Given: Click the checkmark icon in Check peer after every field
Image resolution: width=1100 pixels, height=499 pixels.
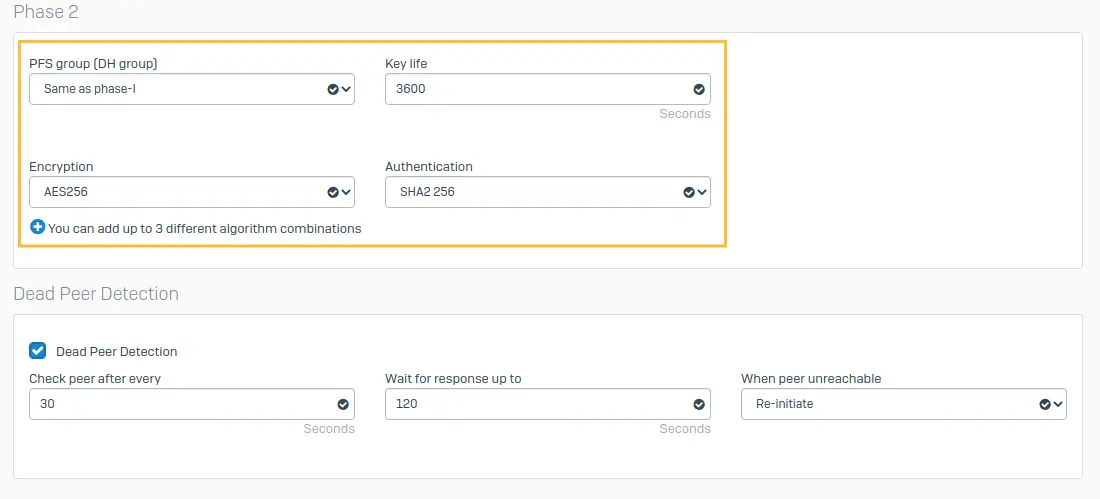Looking at the screenshot, I should point(343,404).
